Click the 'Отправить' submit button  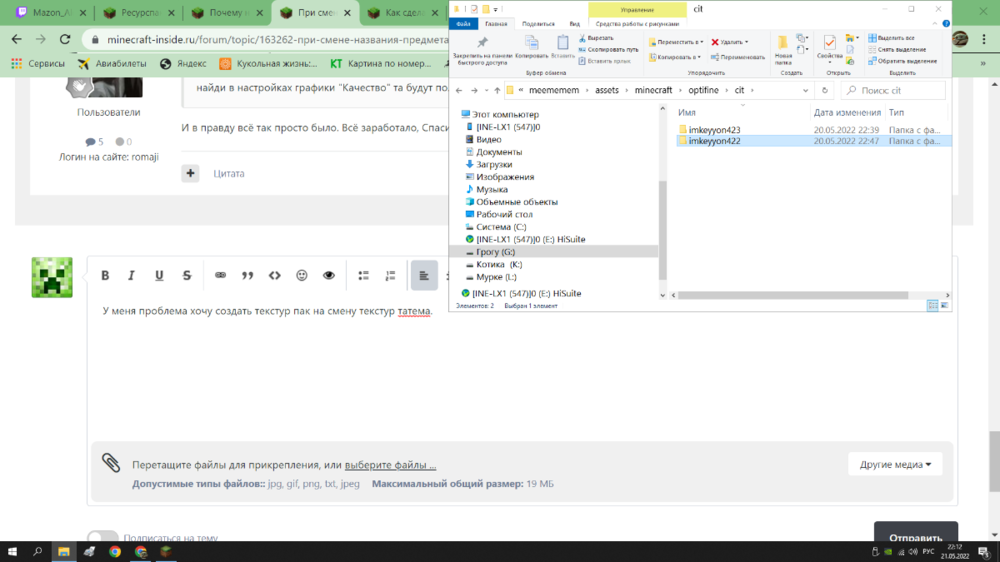(x=915, y=535)
